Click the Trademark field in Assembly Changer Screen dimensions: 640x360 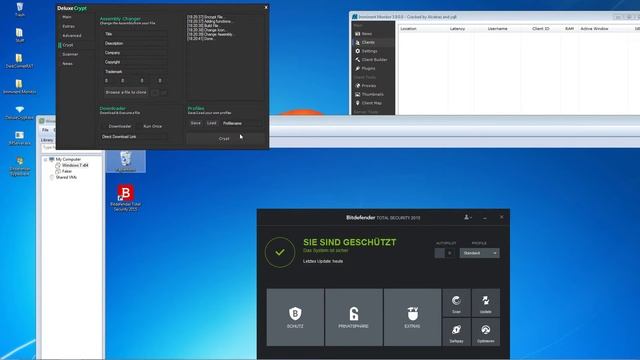(x=136, y=71)
